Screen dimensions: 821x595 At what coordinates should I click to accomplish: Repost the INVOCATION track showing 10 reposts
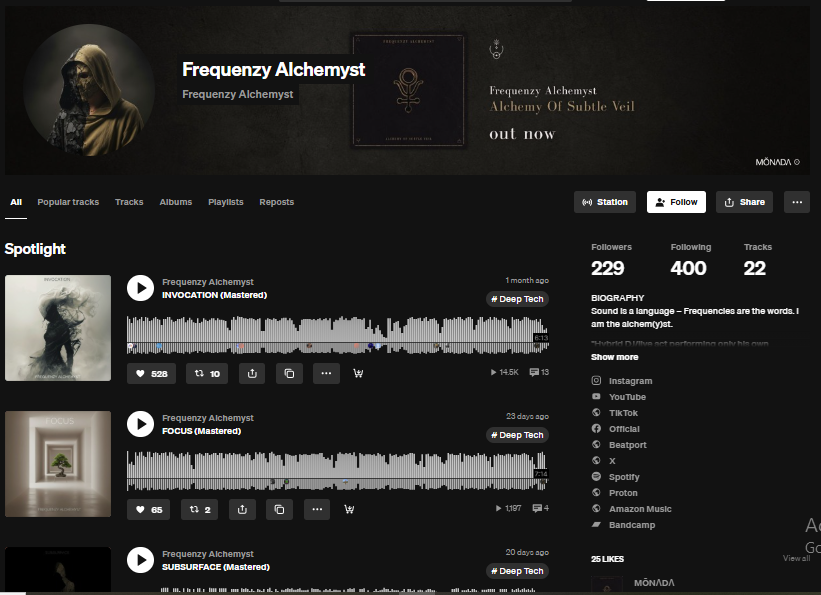[207, 373]
